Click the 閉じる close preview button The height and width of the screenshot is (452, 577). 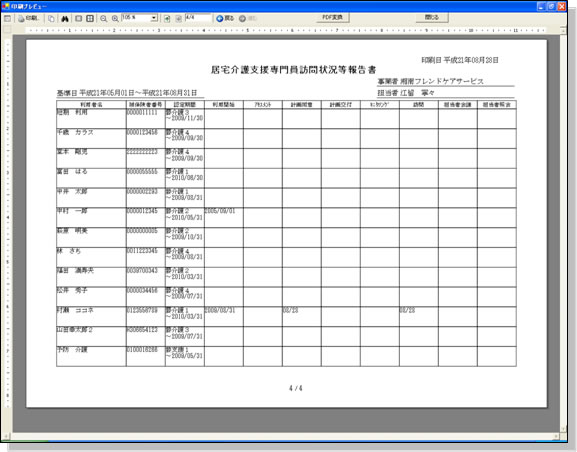(432, 17)
